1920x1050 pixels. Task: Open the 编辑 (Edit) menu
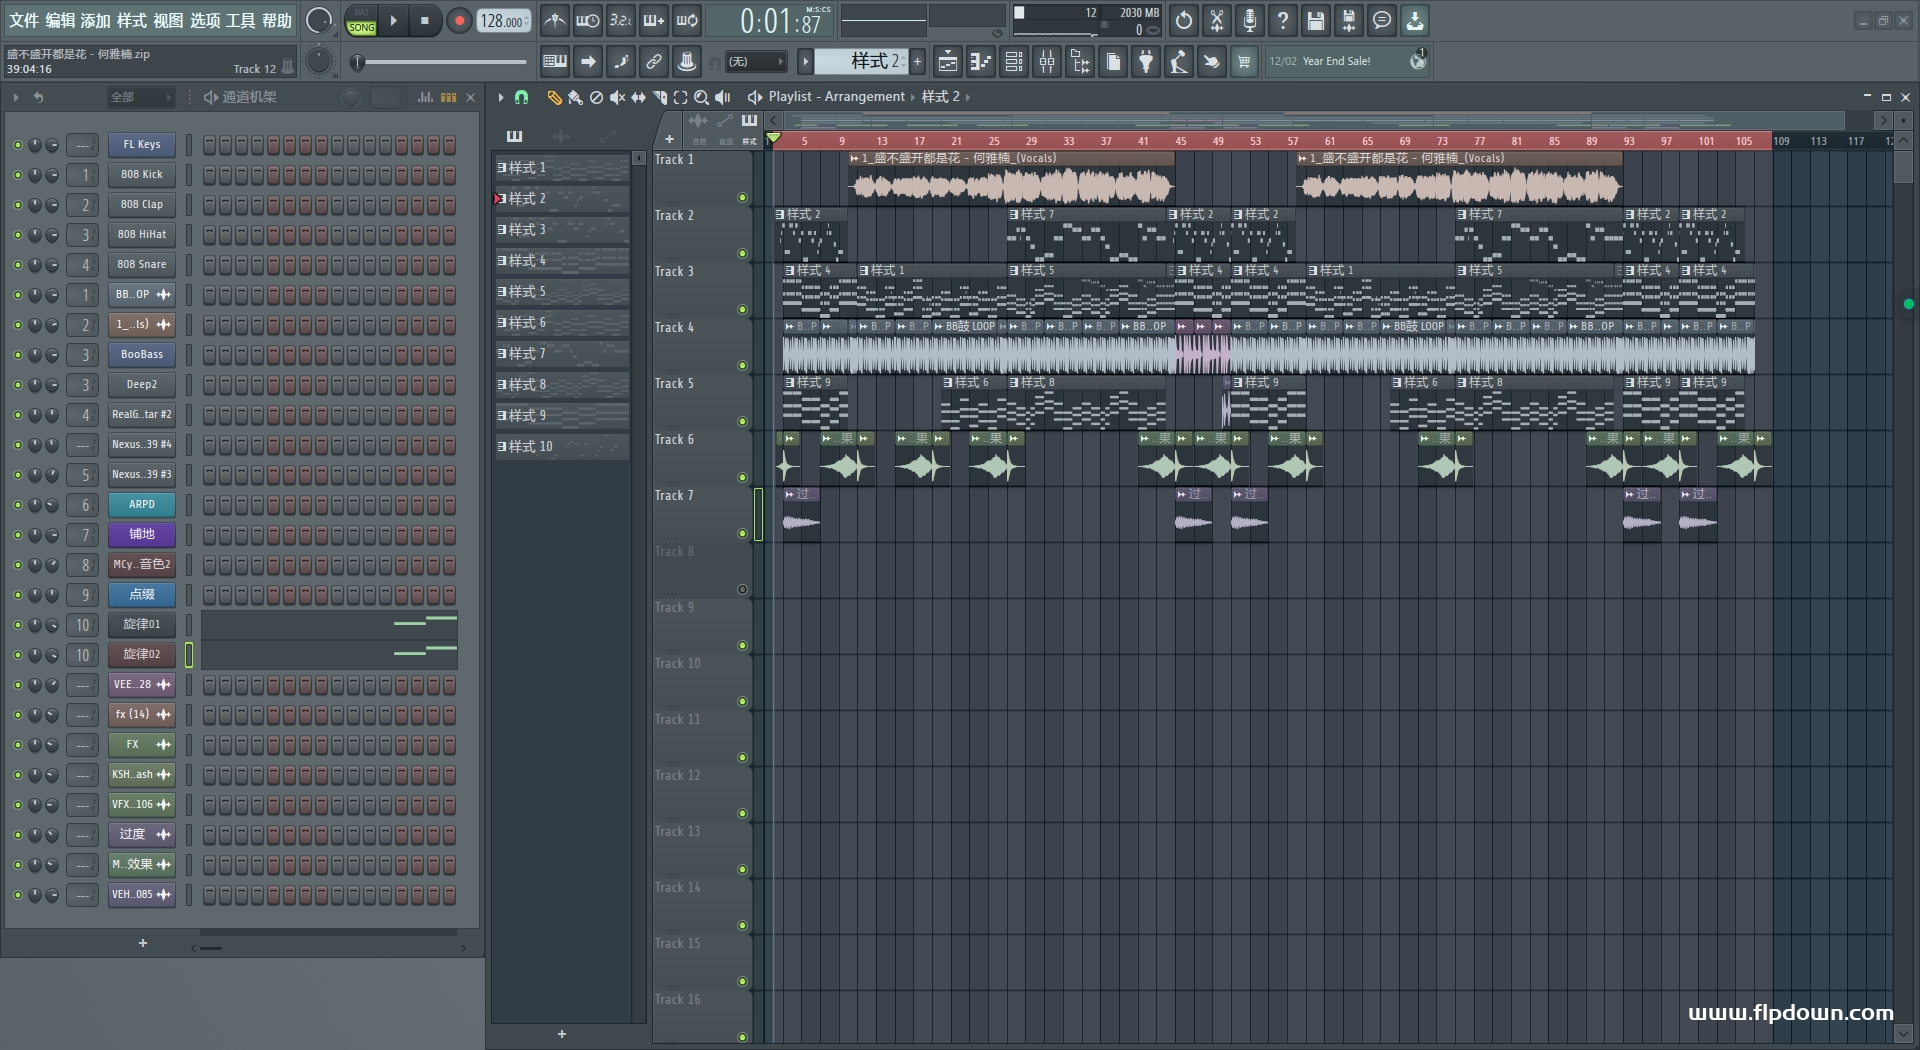pyautogui.click(x=60, y=20)
